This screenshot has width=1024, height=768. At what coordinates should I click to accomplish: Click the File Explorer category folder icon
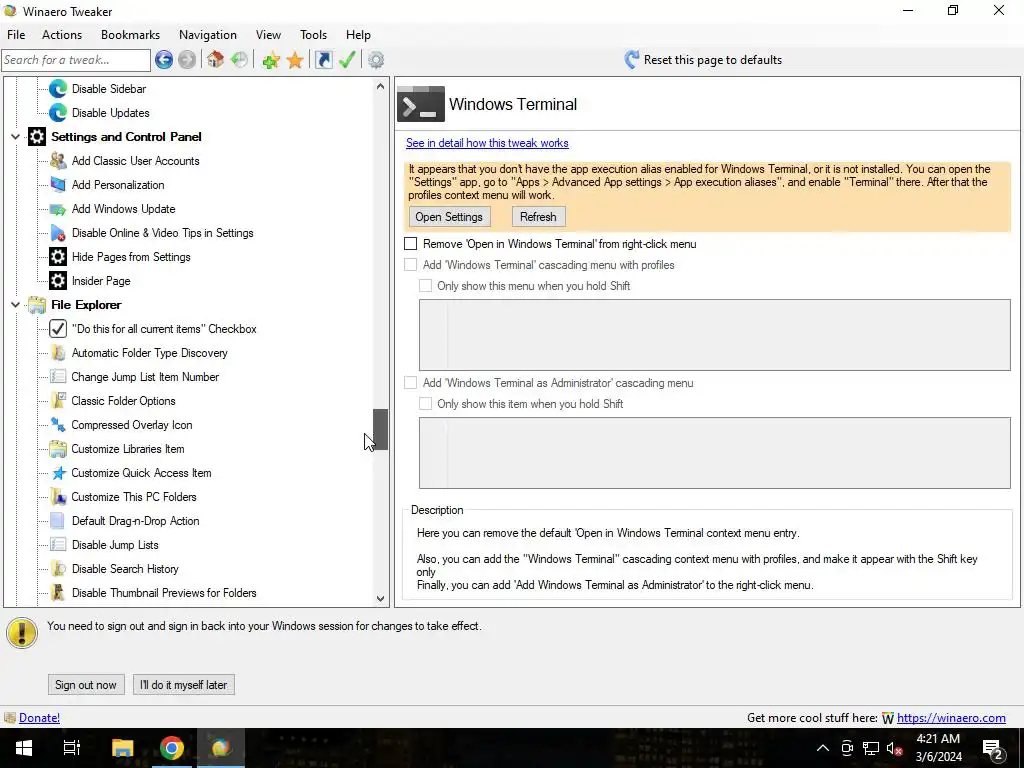(x=37, y=305)
